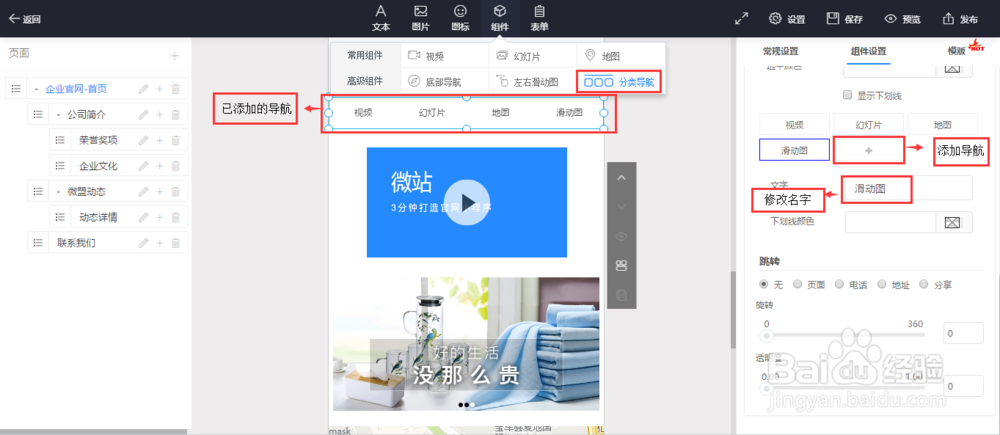Viewport: 1000px width, 435px height.
Task: Click 地图 in canvas navigation bar
Action: [501, 112]
